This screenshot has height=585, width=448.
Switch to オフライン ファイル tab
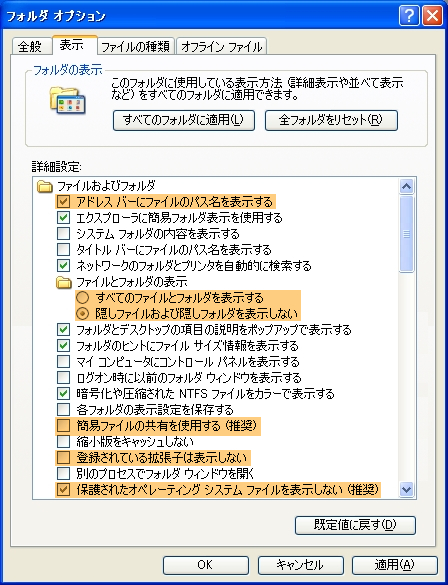(x=222, y=46)
